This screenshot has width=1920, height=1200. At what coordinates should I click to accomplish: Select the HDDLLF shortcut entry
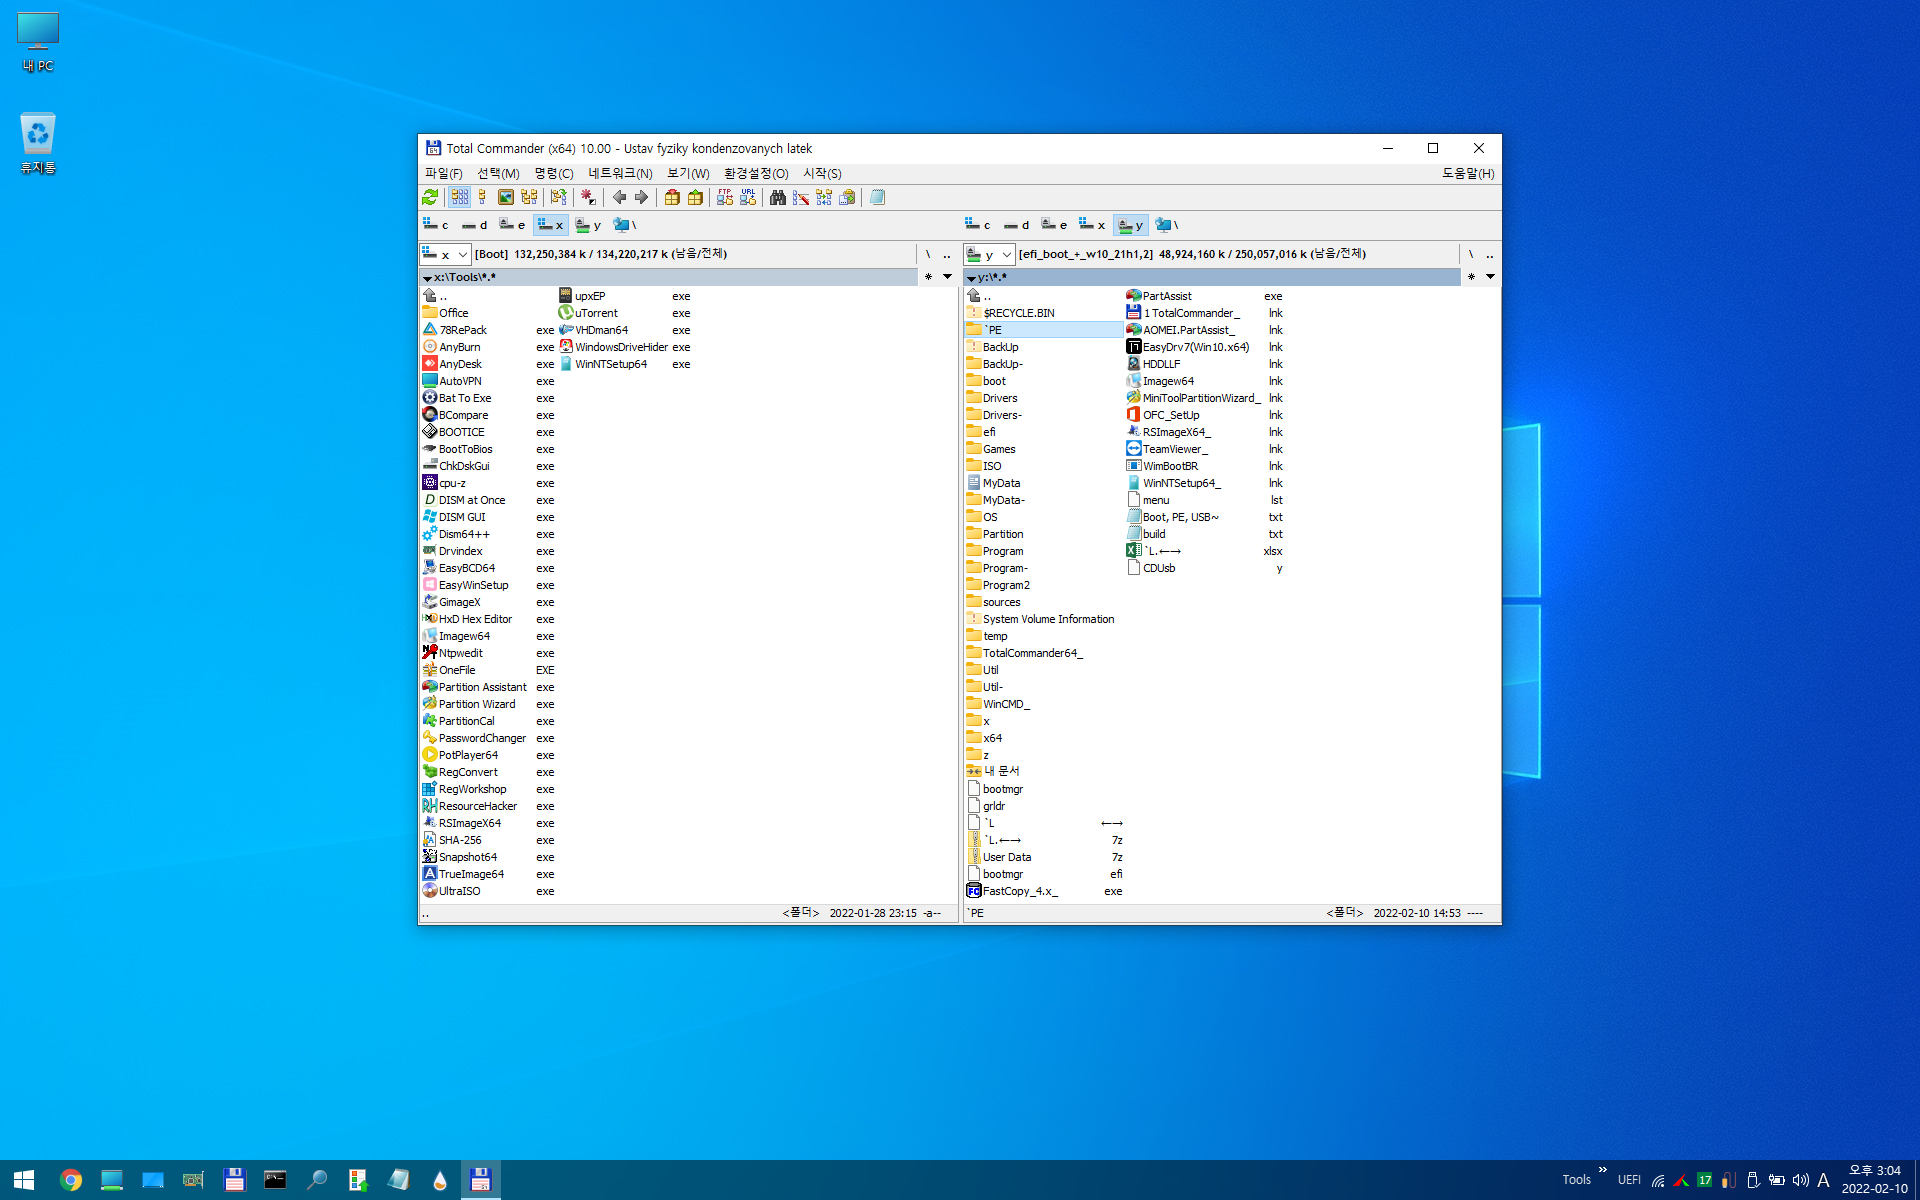(1205, 364)
